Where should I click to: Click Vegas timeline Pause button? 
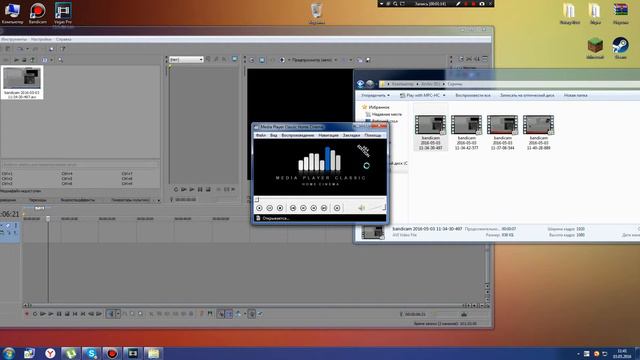point(59,314)
